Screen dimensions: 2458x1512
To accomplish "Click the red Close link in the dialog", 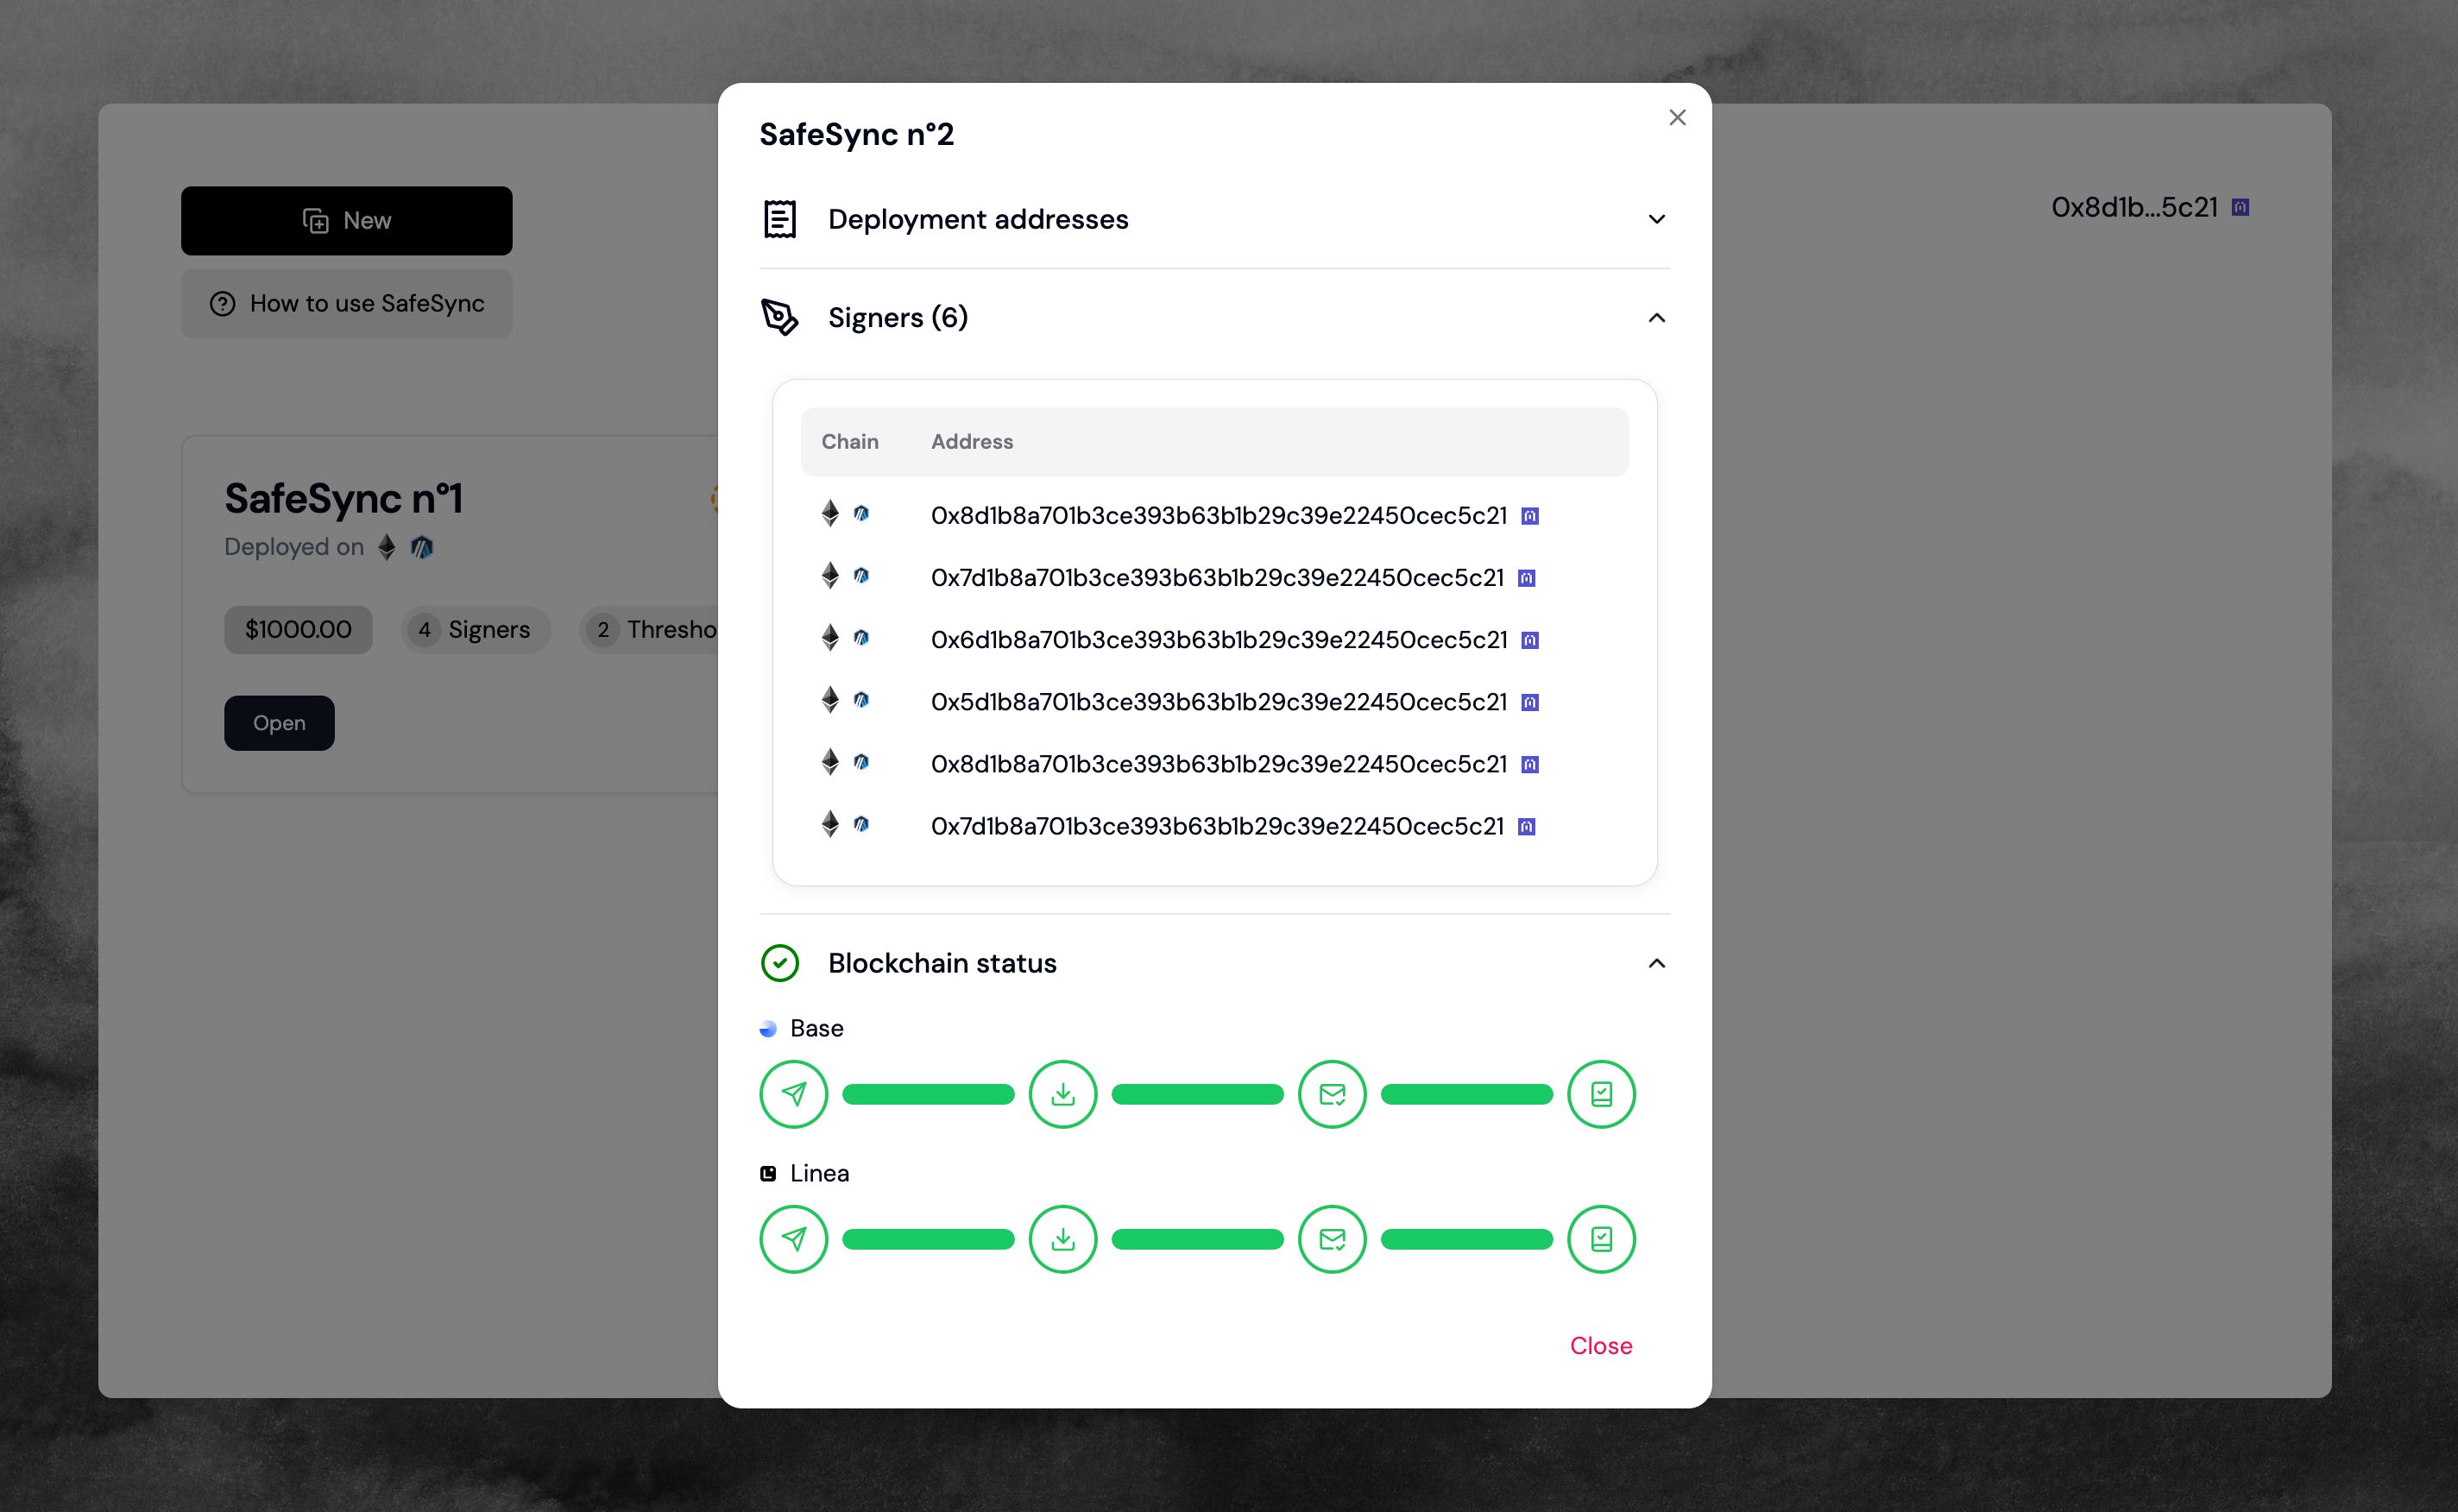I will click(1601, 1346).
